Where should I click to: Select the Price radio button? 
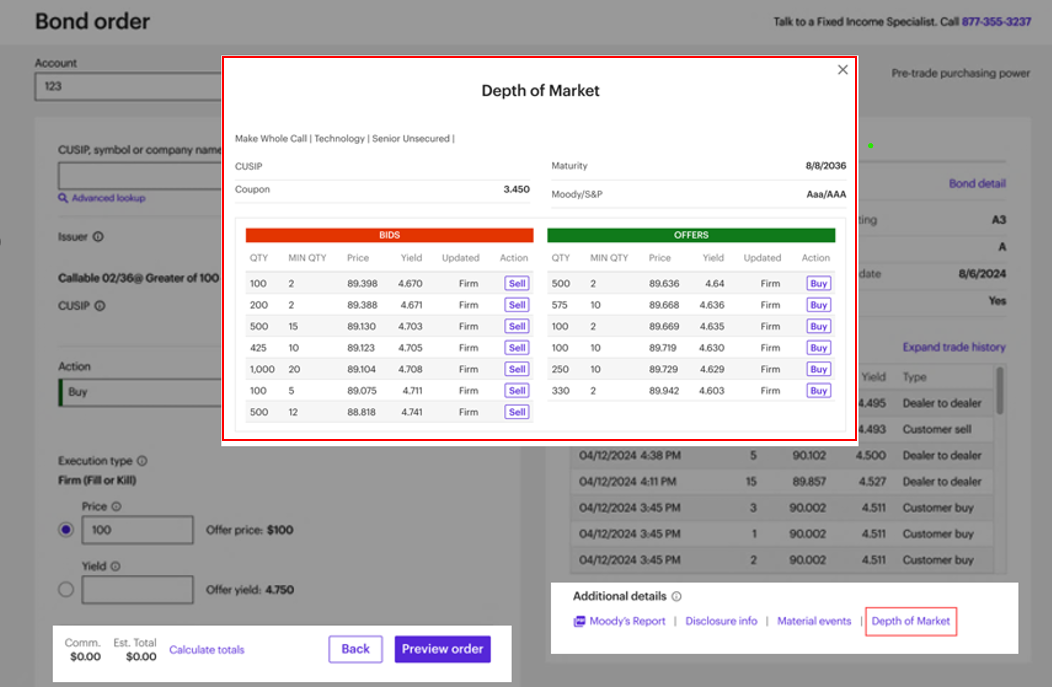click(x=65, y=531)
